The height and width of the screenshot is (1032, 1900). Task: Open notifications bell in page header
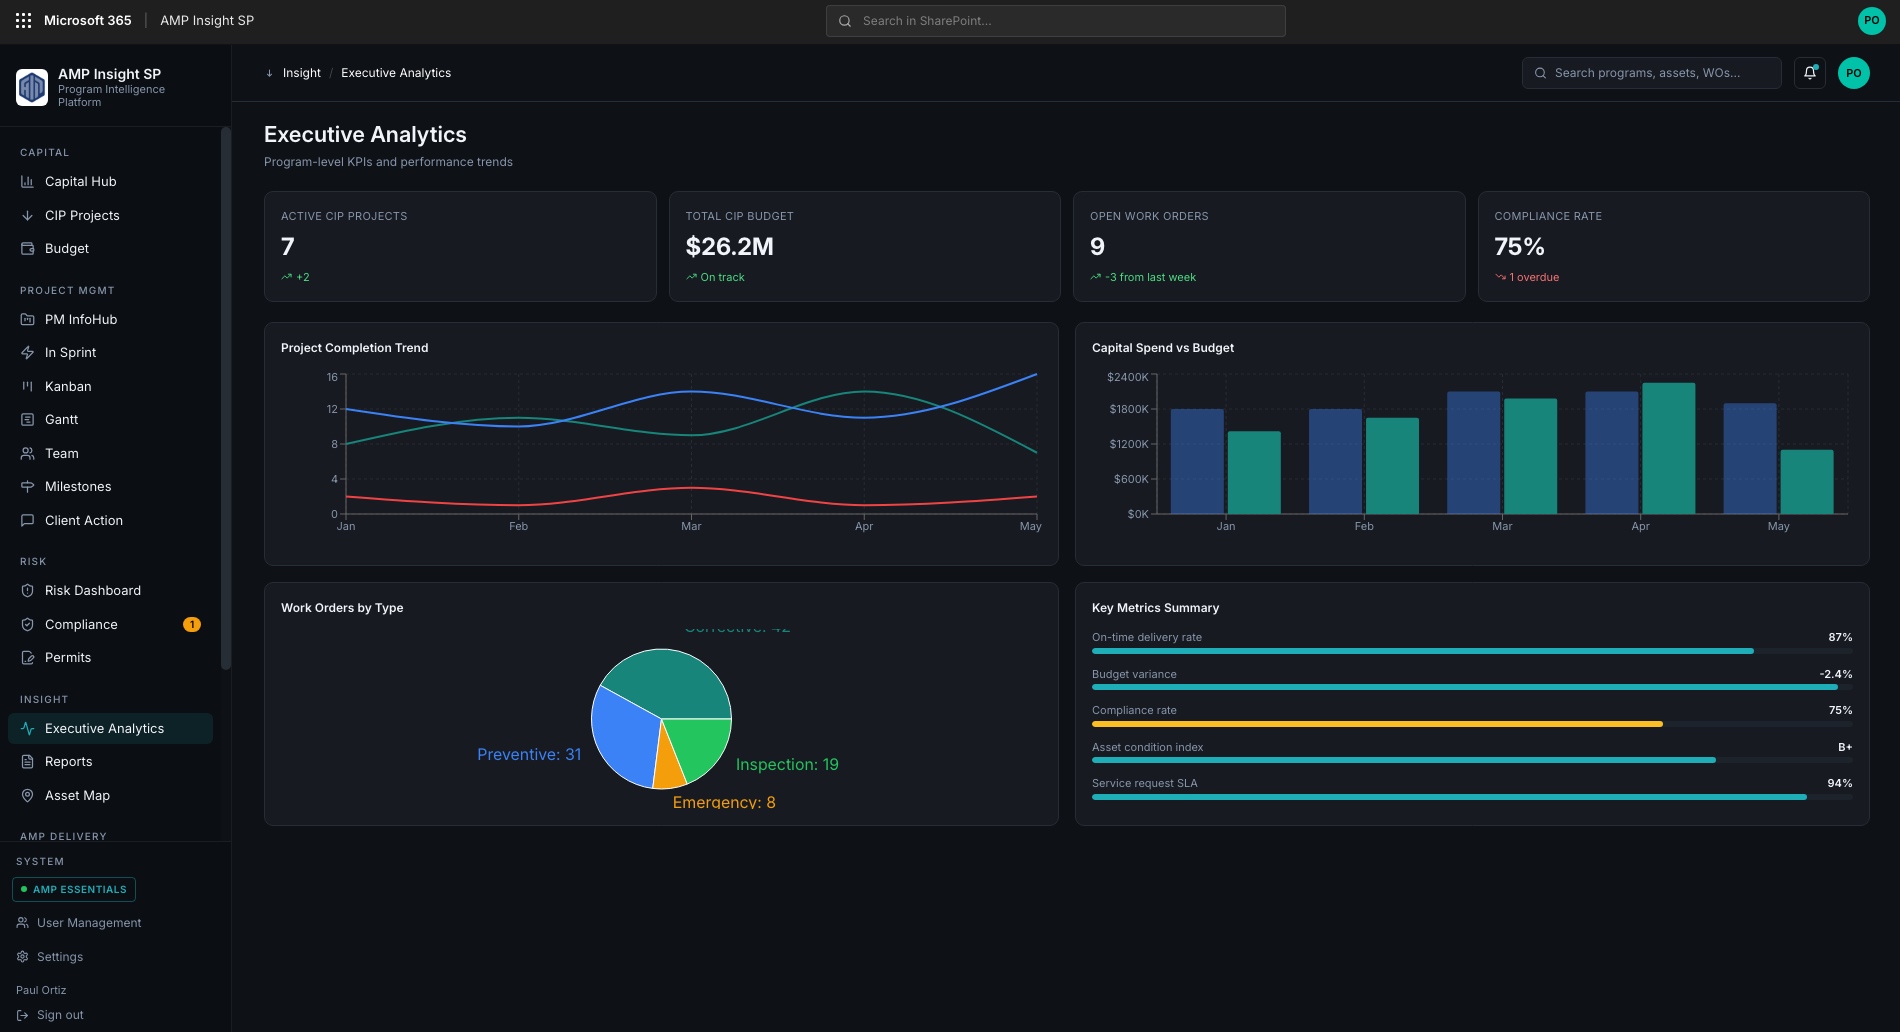tap(1810, 73)
